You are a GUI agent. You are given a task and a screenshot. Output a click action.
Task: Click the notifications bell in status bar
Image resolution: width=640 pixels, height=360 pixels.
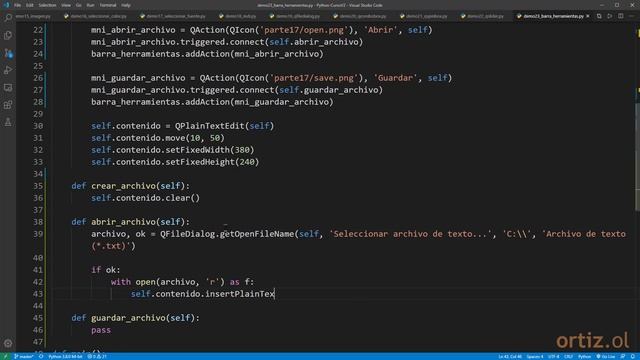click(x=633, y=356)
